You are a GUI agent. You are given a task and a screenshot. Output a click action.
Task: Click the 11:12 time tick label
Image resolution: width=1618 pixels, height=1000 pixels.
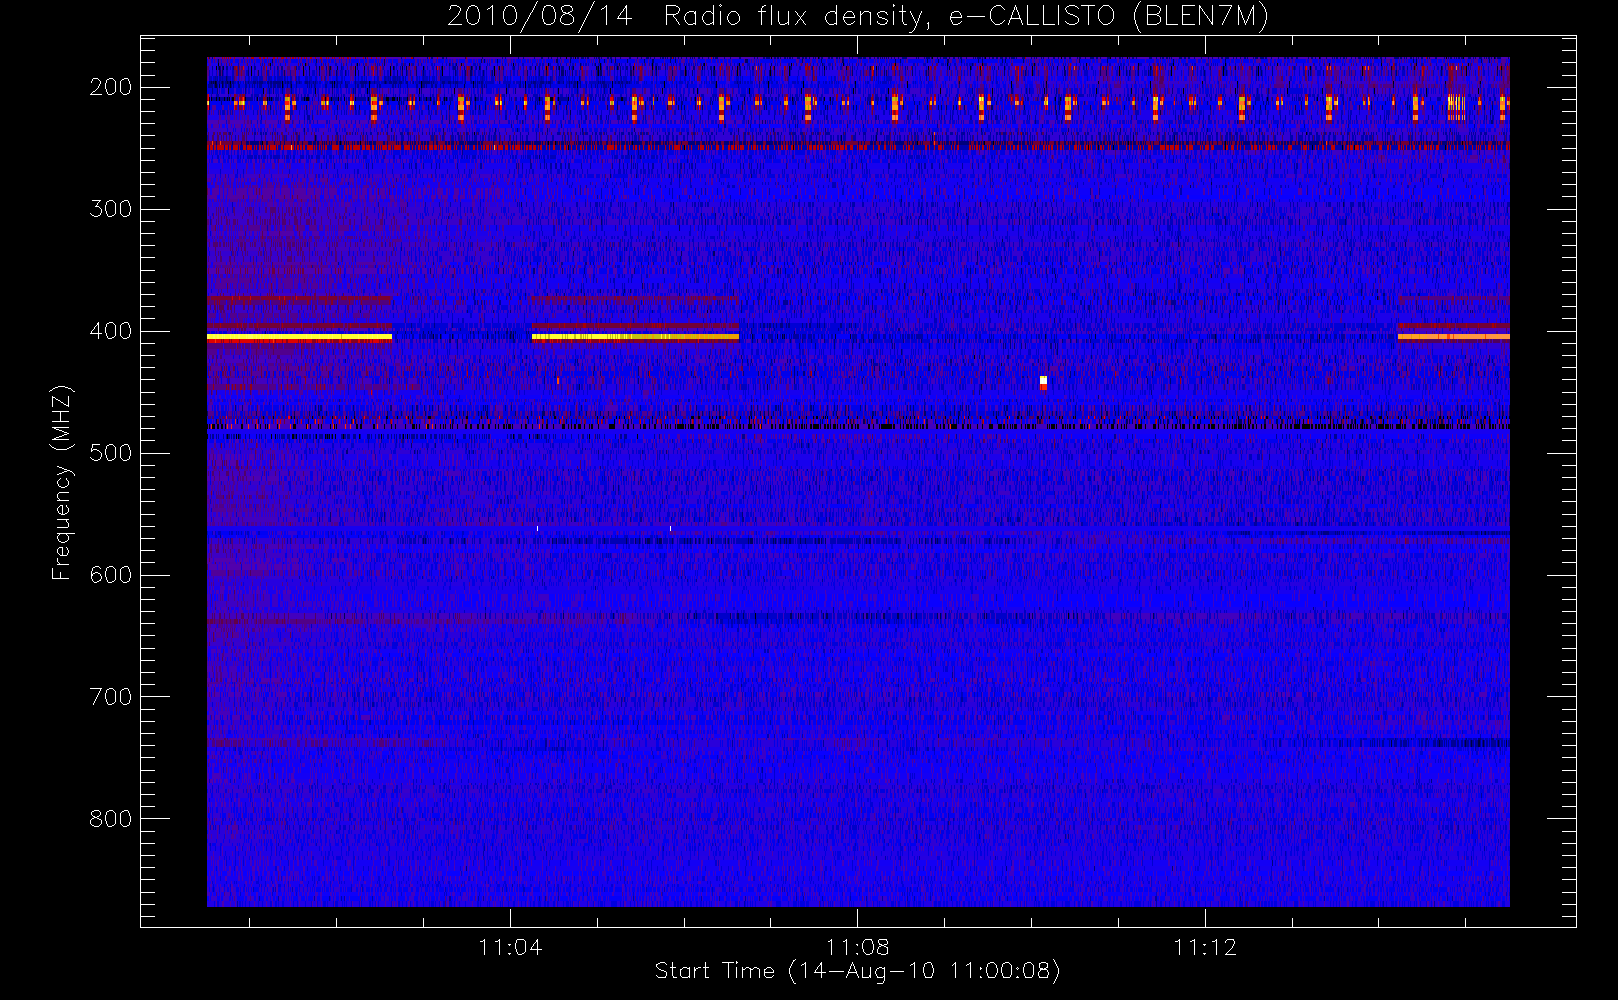1205,947
